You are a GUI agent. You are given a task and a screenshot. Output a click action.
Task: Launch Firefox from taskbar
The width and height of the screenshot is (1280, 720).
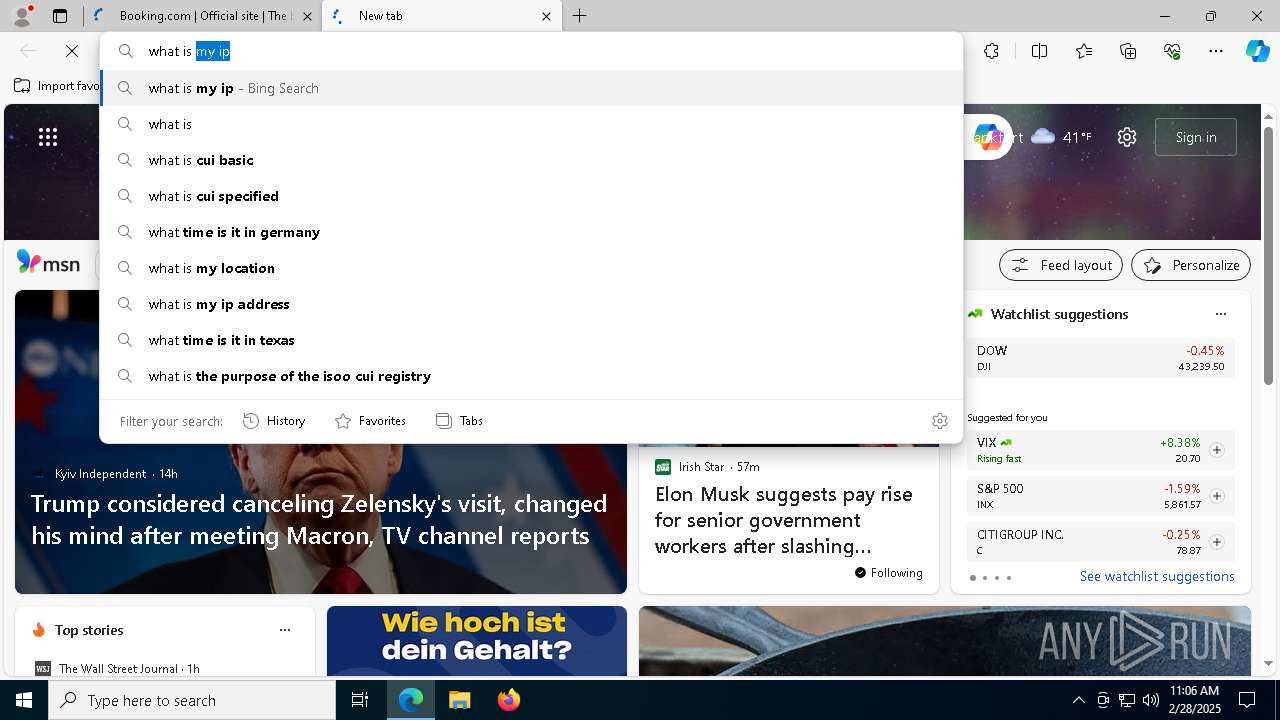click(508, 700)
